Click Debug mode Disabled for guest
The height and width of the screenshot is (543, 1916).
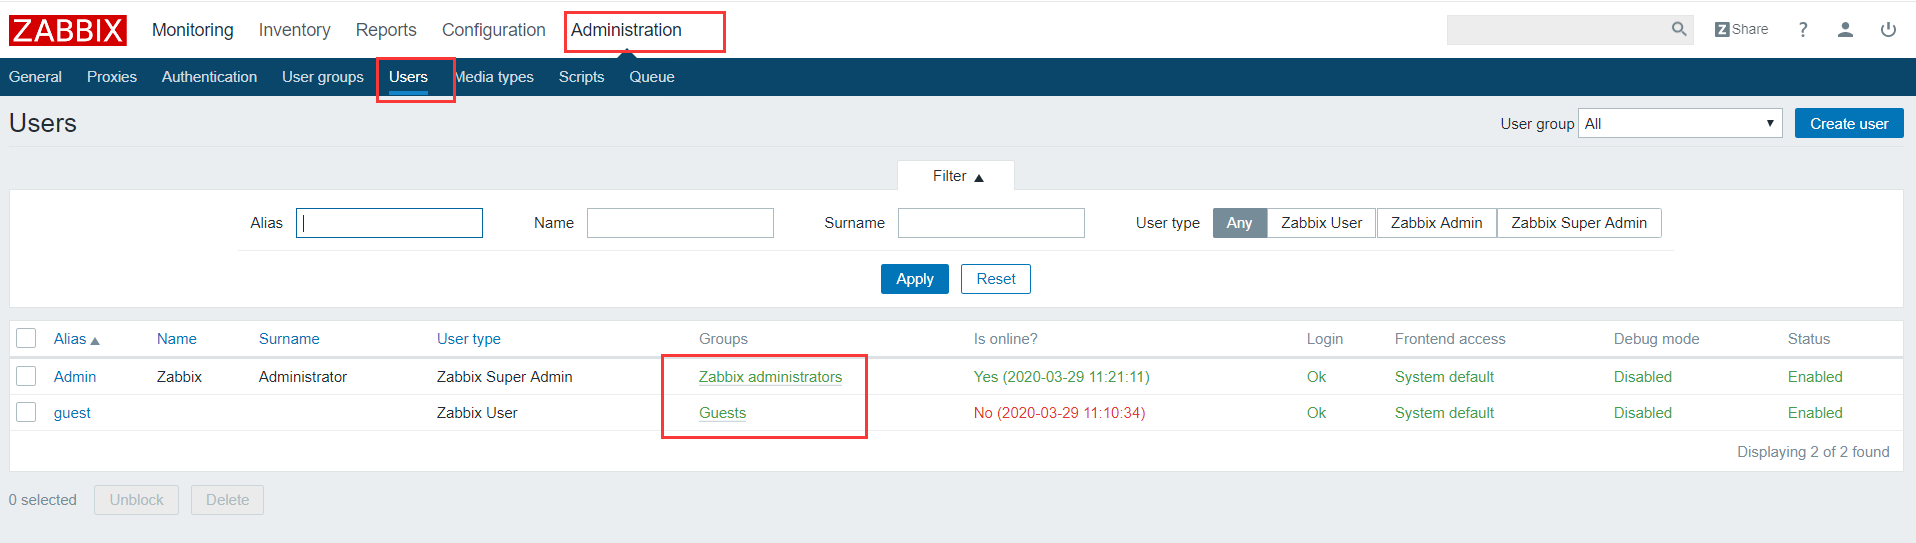coord(1643,413)
